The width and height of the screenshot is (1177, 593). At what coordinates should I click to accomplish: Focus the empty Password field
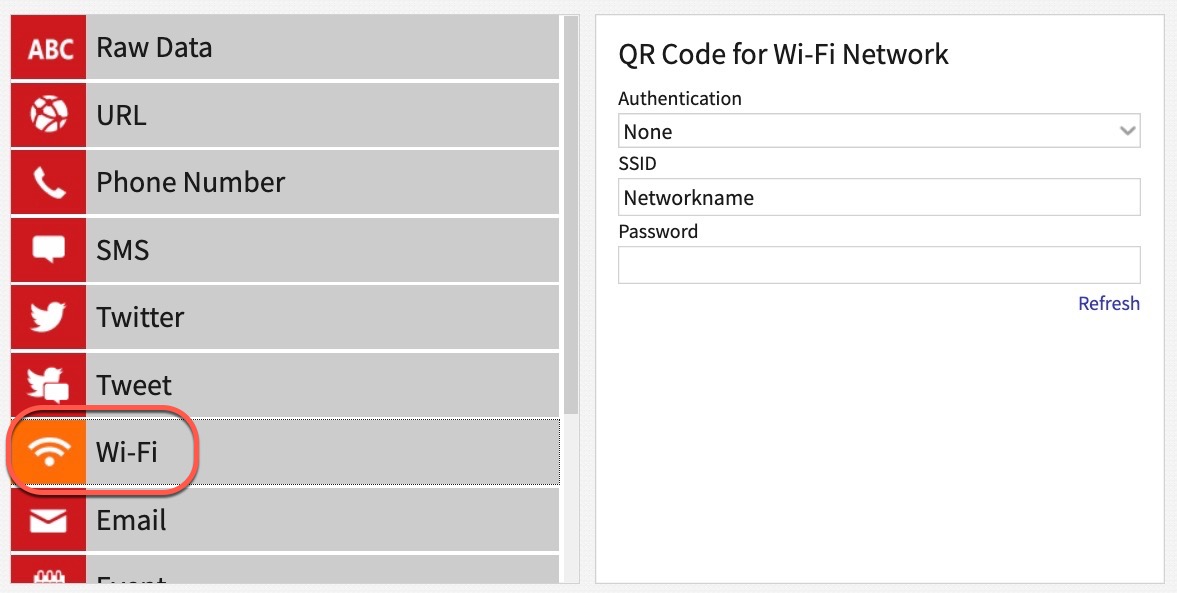coord(878,265)
